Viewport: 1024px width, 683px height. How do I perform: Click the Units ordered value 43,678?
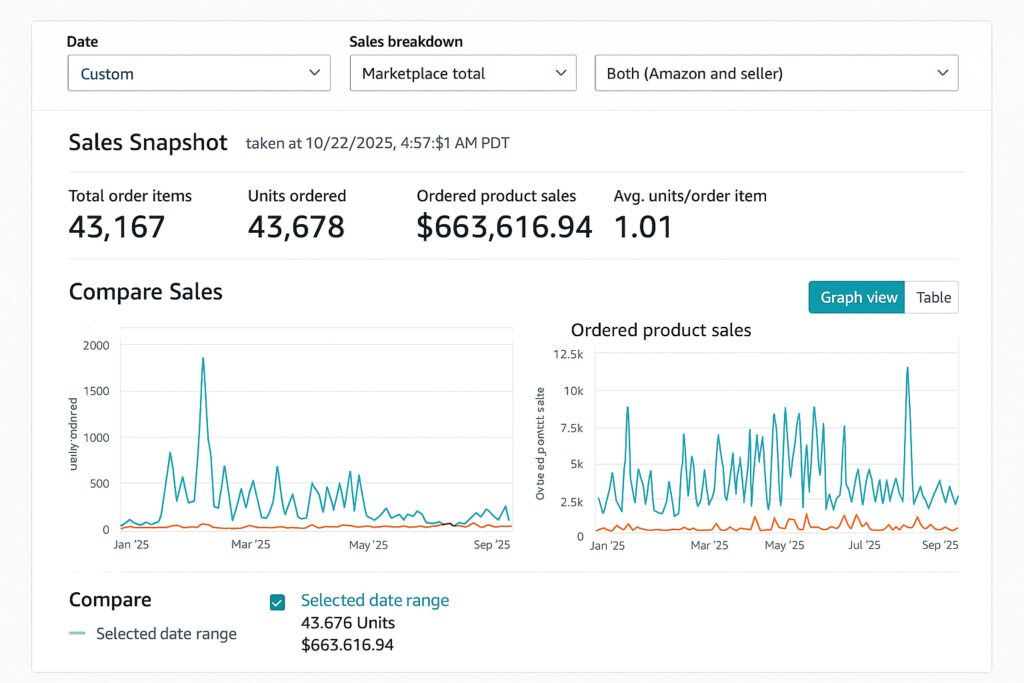[x=296, y=227]
